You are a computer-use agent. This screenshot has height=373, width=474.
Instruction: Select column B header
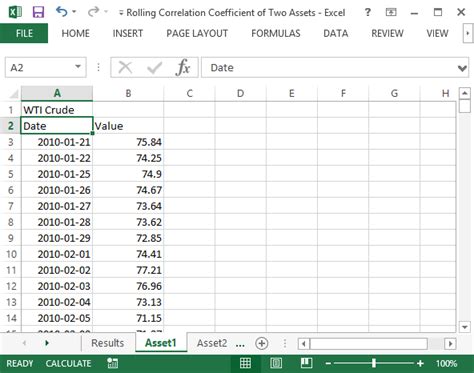coord(128,93)
